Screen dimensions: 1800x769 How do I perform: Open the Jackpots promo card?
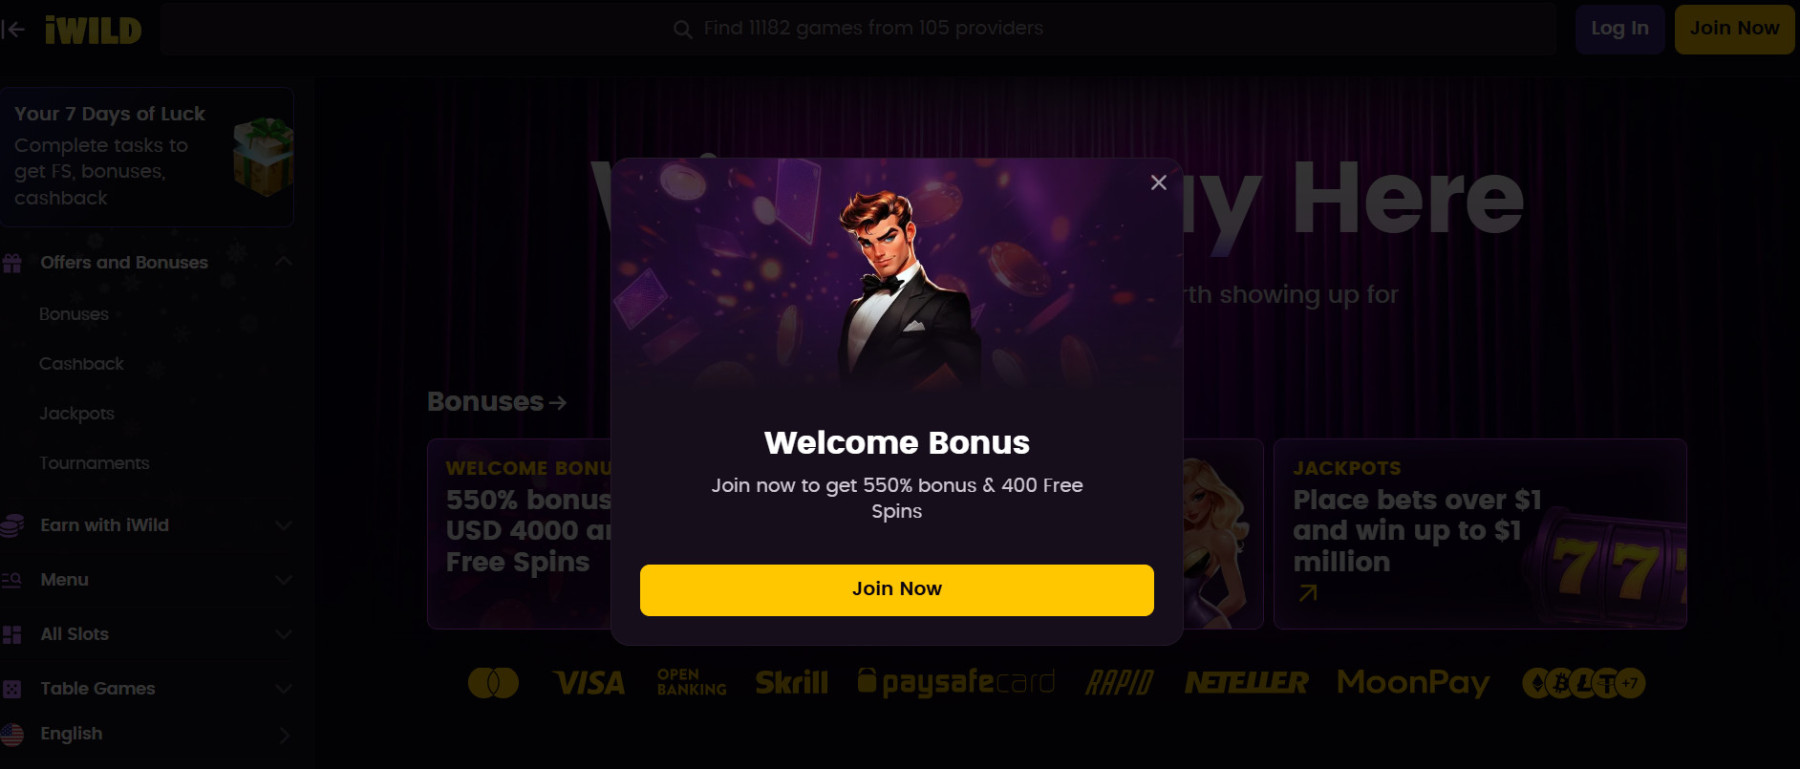(1480, 533)
